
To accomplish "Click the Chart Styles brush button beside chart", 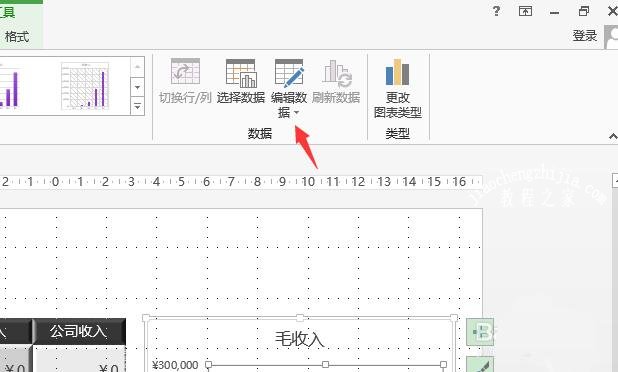I will [x=480, y=365].
